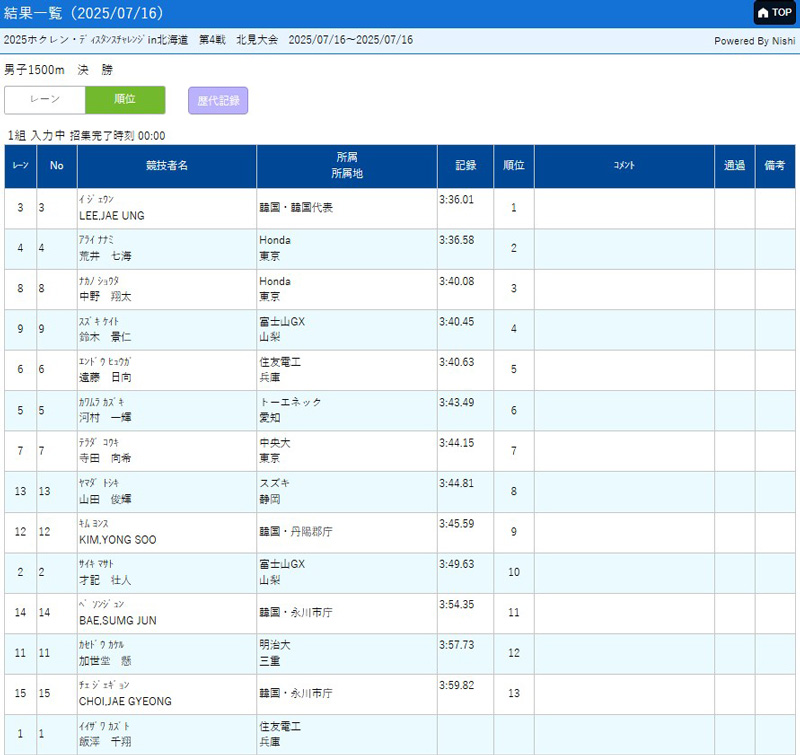Click affiliation 韓国・韓国代表

coord(296,208)
